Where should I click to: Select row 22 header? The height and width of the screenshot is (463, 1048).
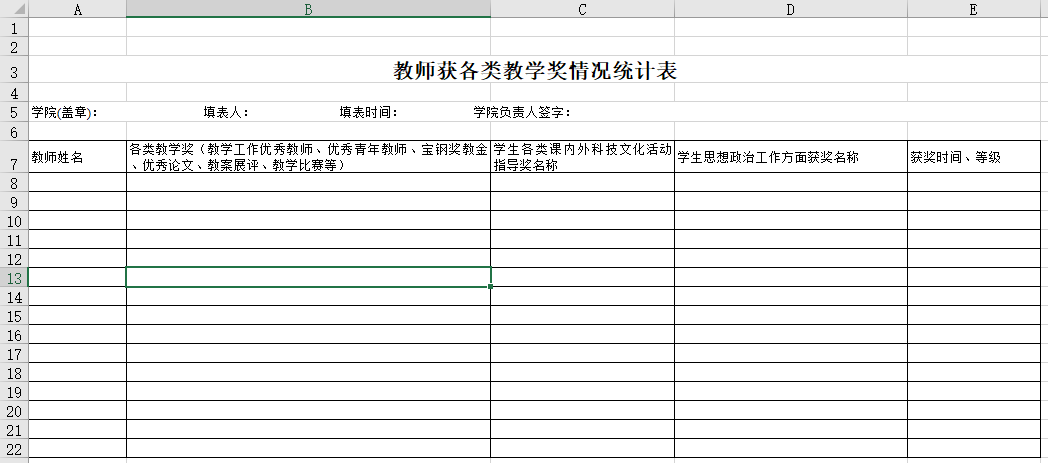pos(14,449)
